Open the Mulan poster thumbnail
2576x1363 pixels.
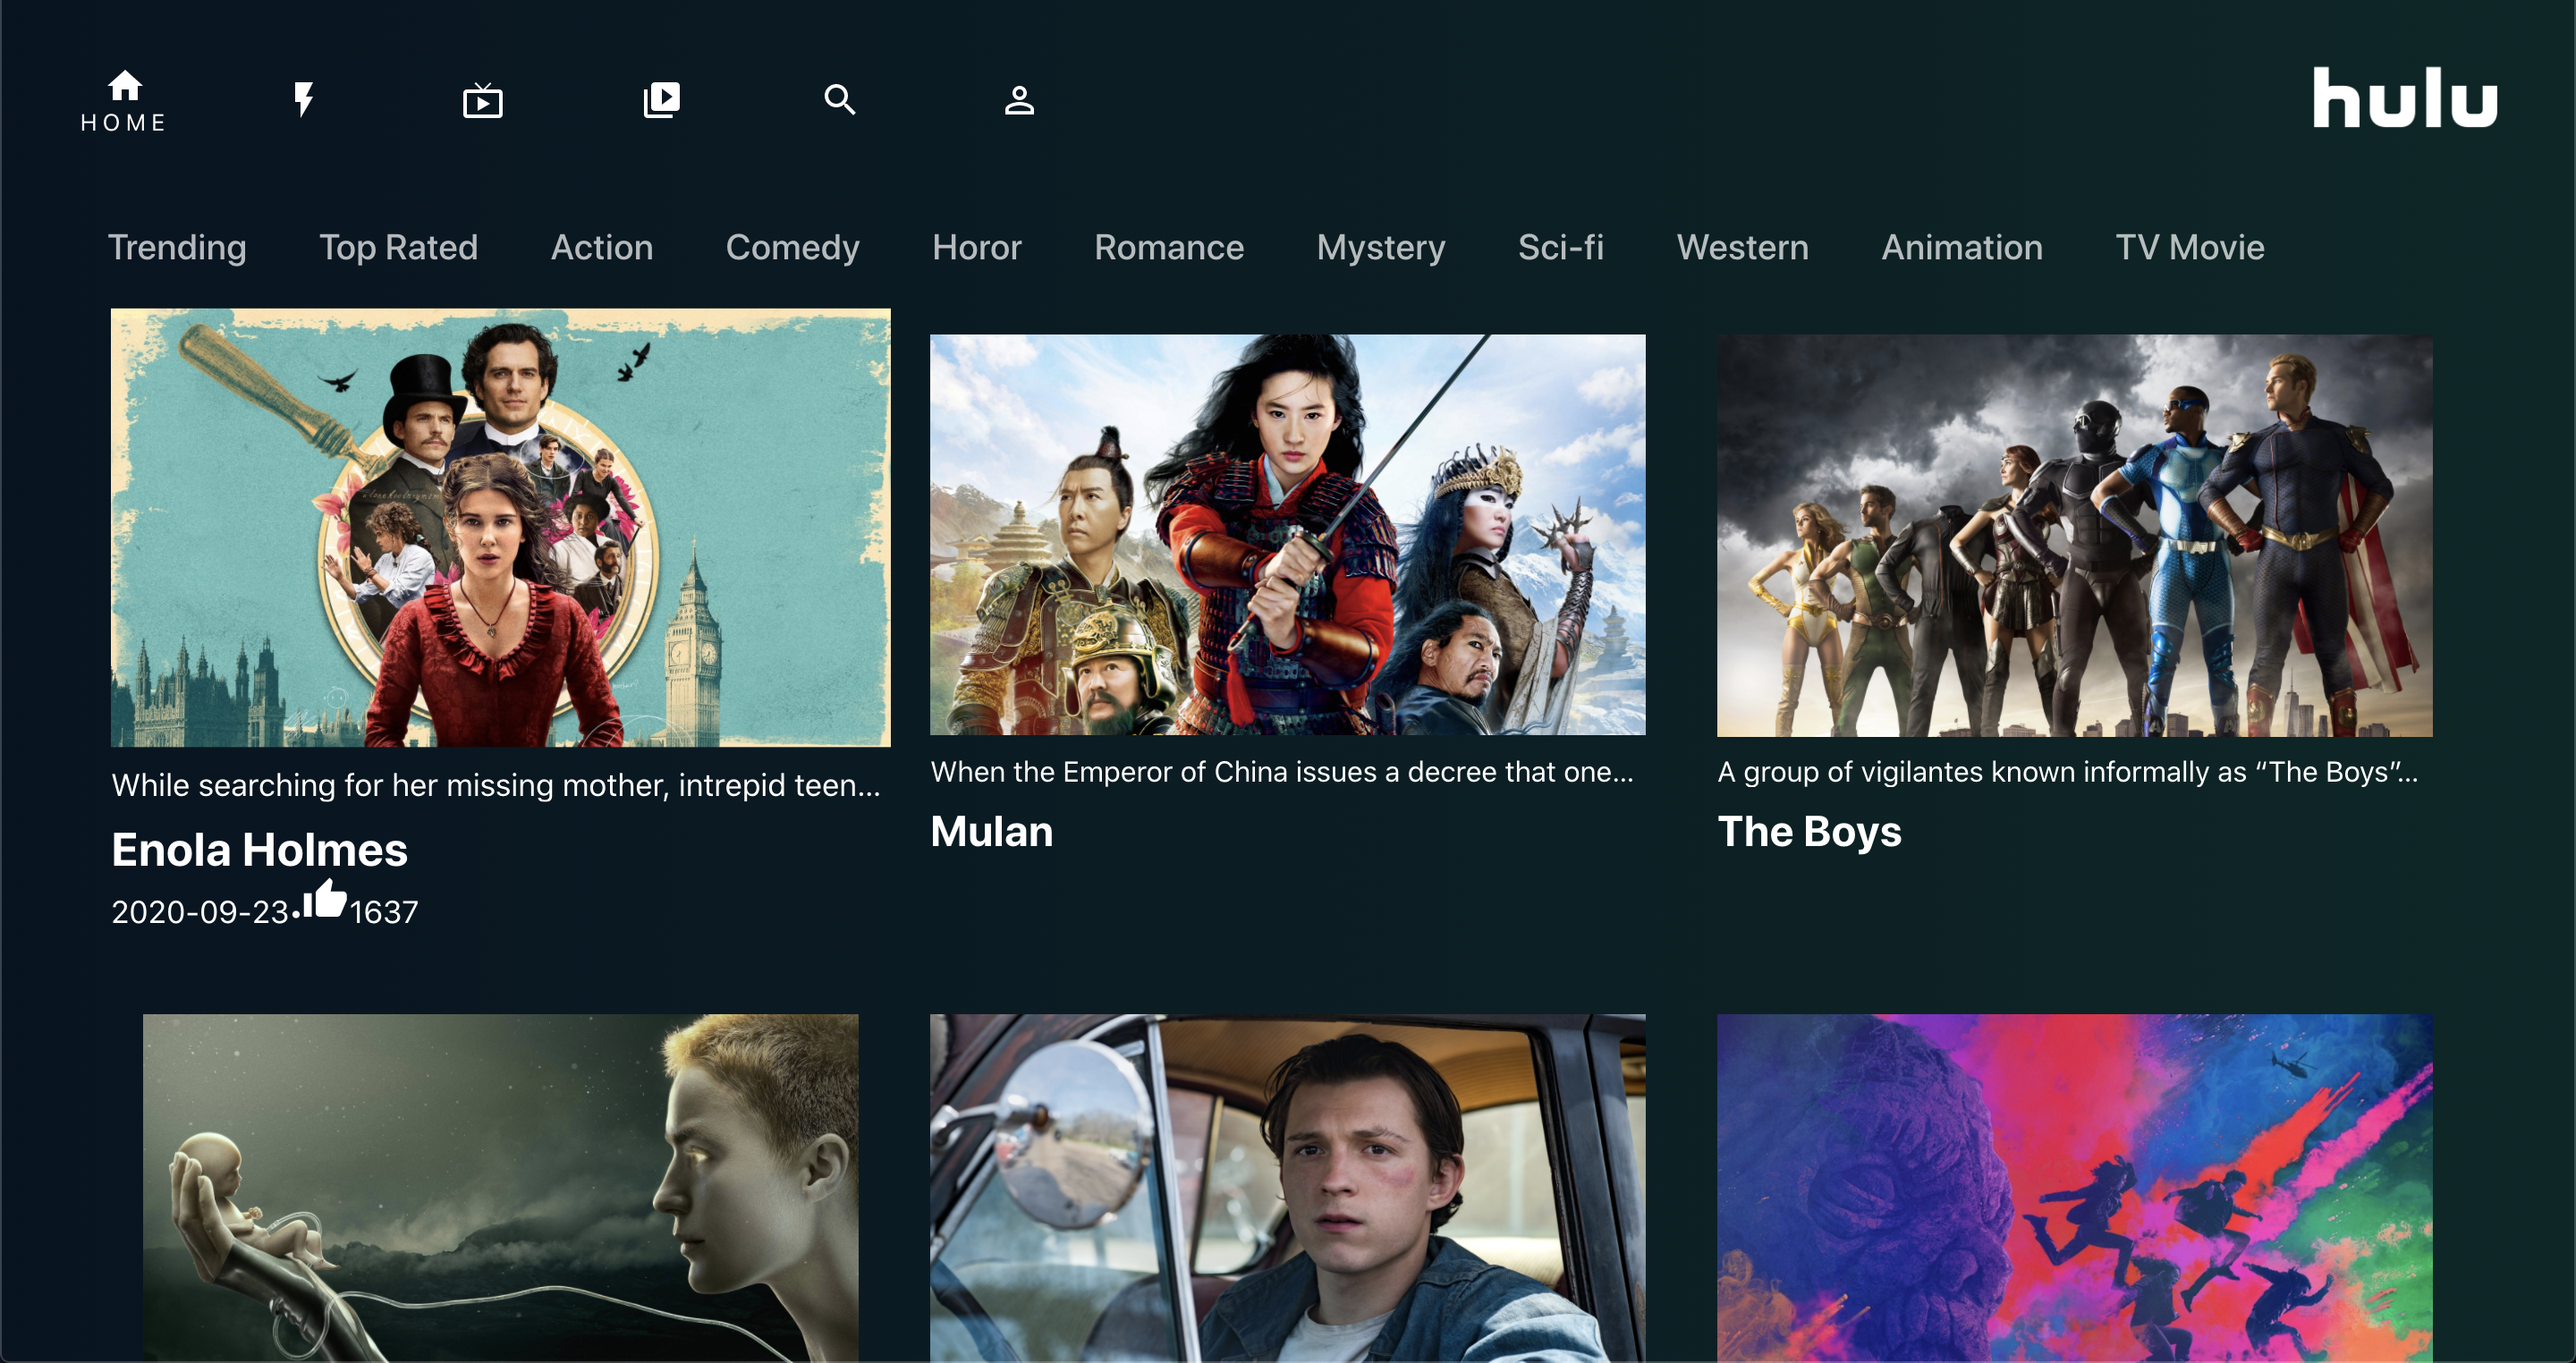coord(1287,535)
